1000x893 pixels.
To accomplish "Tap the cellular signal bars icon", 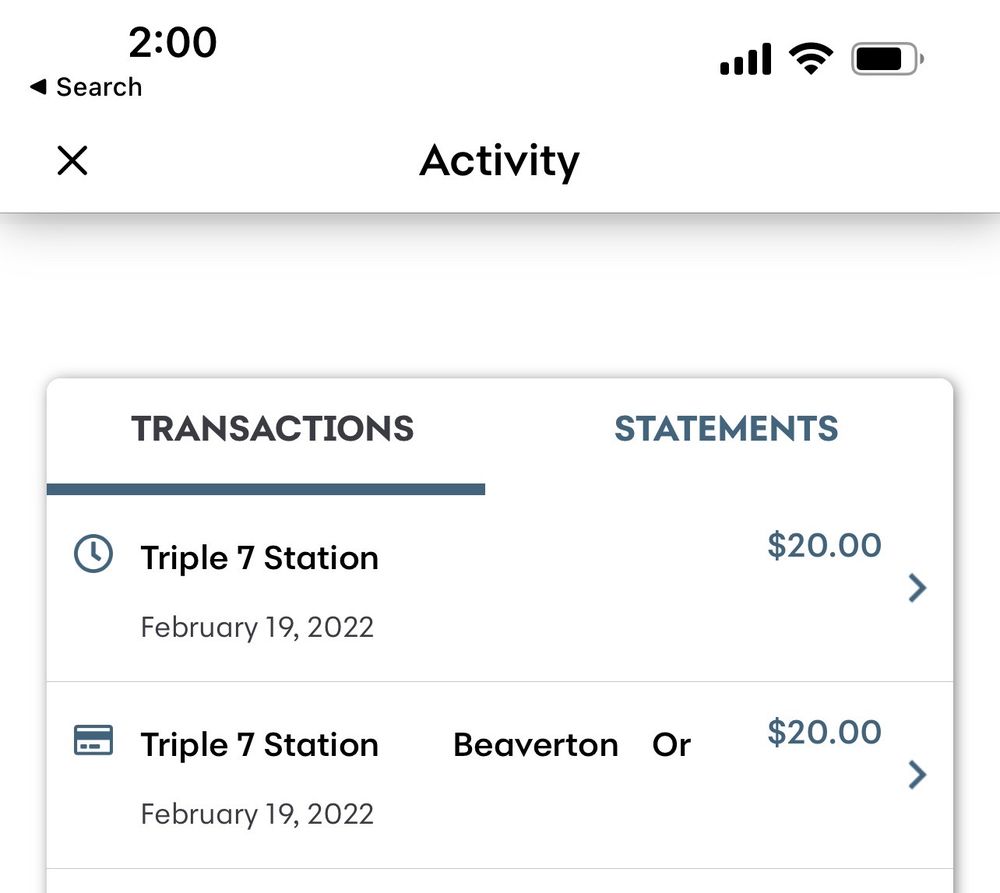I will 745,60.
